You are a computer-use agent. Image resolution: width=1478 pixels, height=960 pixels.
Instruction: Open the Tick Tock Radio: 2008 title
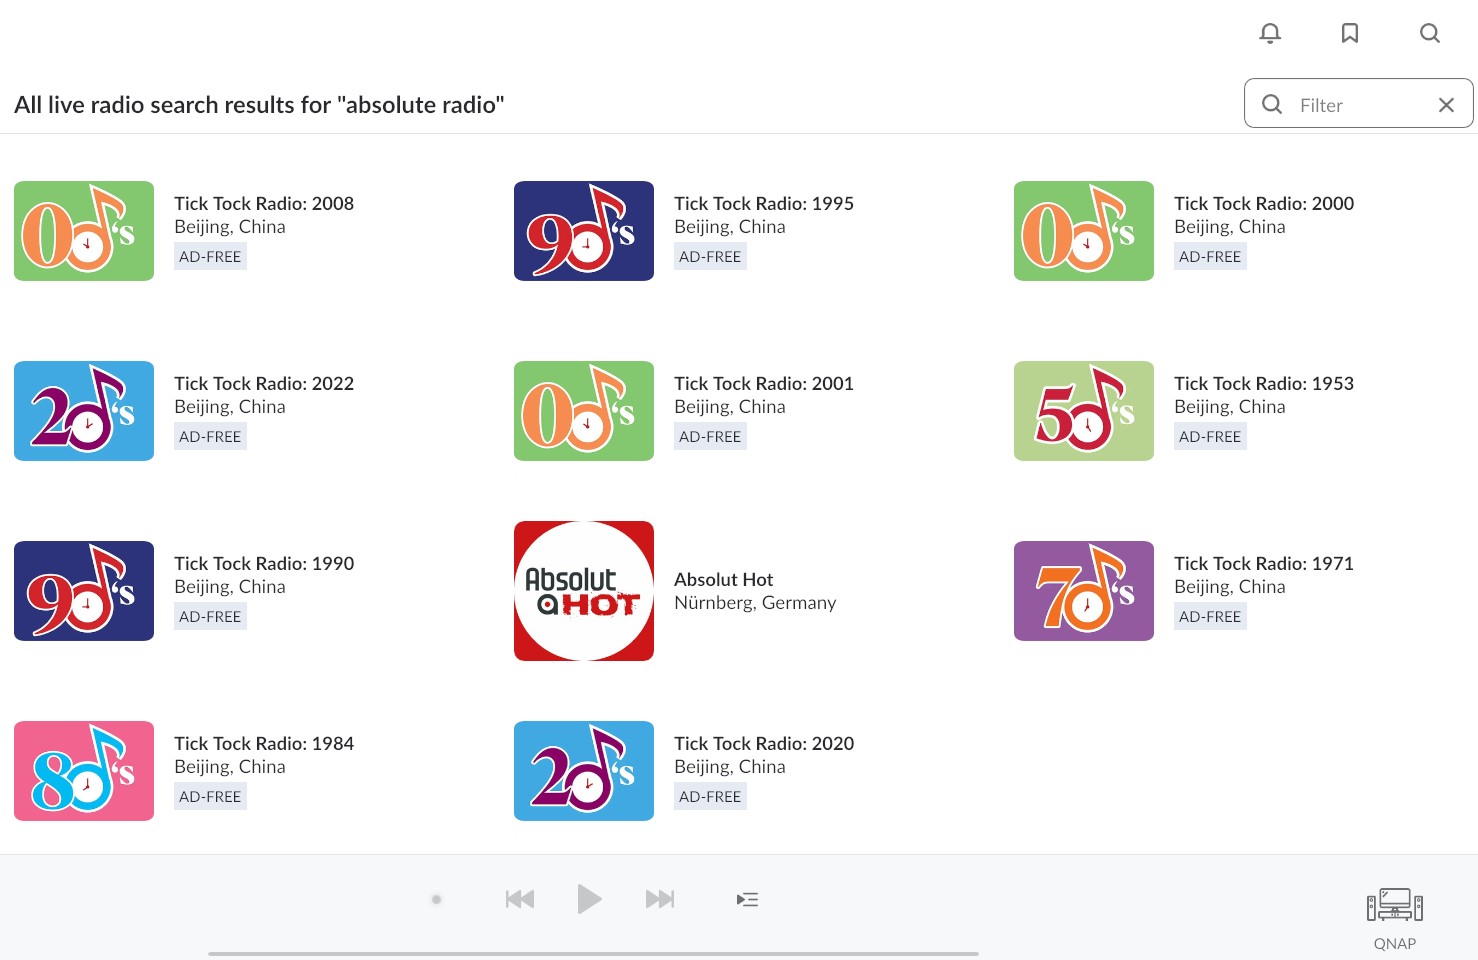[264, 203]
